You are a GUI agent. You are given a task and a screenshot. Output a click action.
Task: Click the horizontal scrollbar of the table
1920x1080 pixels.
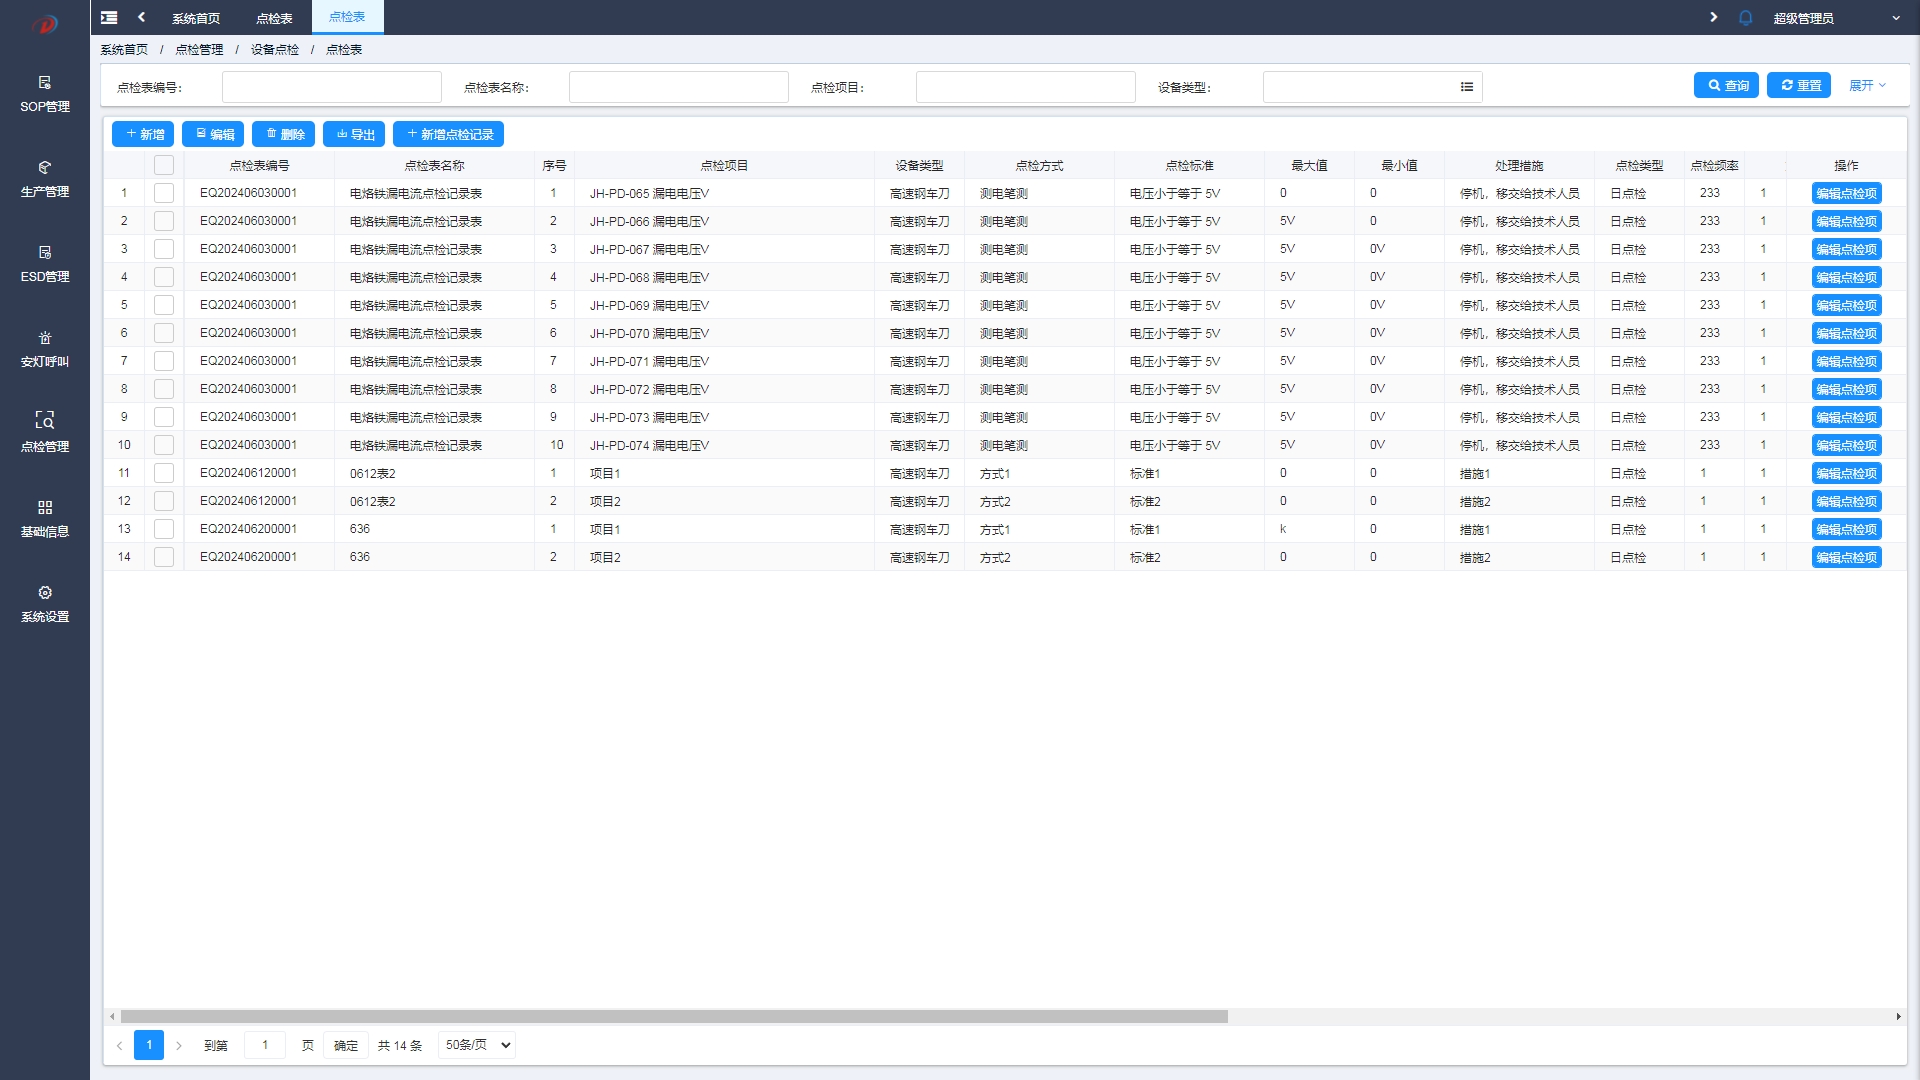[x=673, y=1016]
